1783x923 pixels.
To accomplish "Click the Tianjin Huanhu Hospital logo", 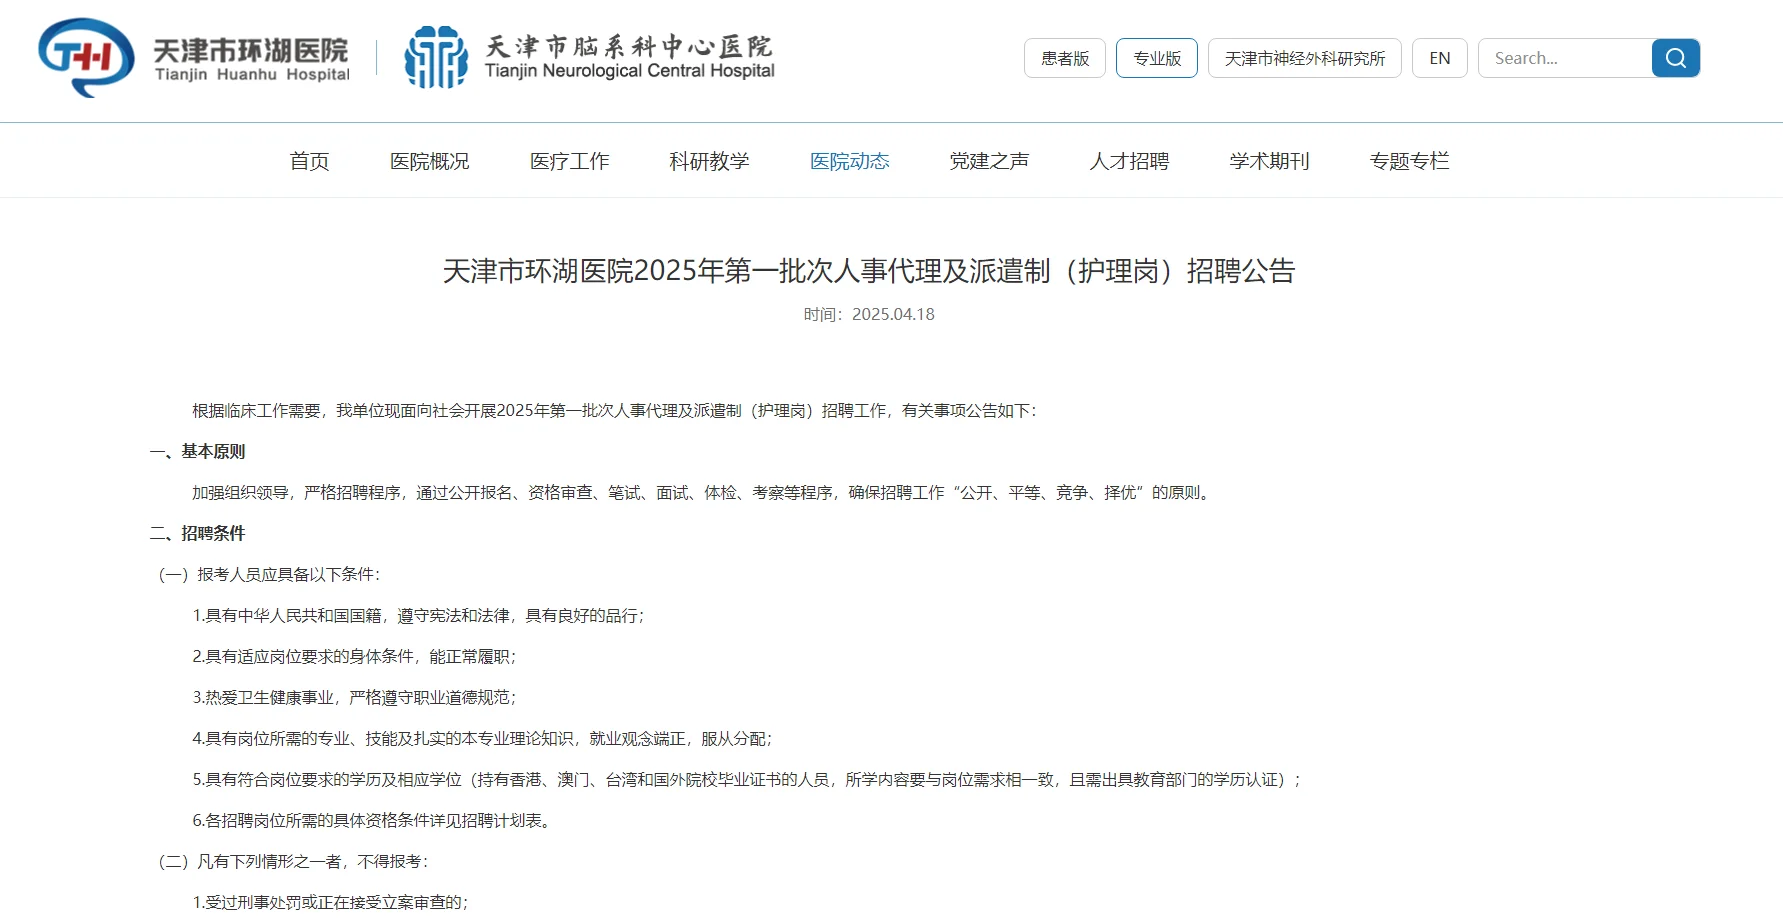I will pyautogui.click(x=194, y=58).
